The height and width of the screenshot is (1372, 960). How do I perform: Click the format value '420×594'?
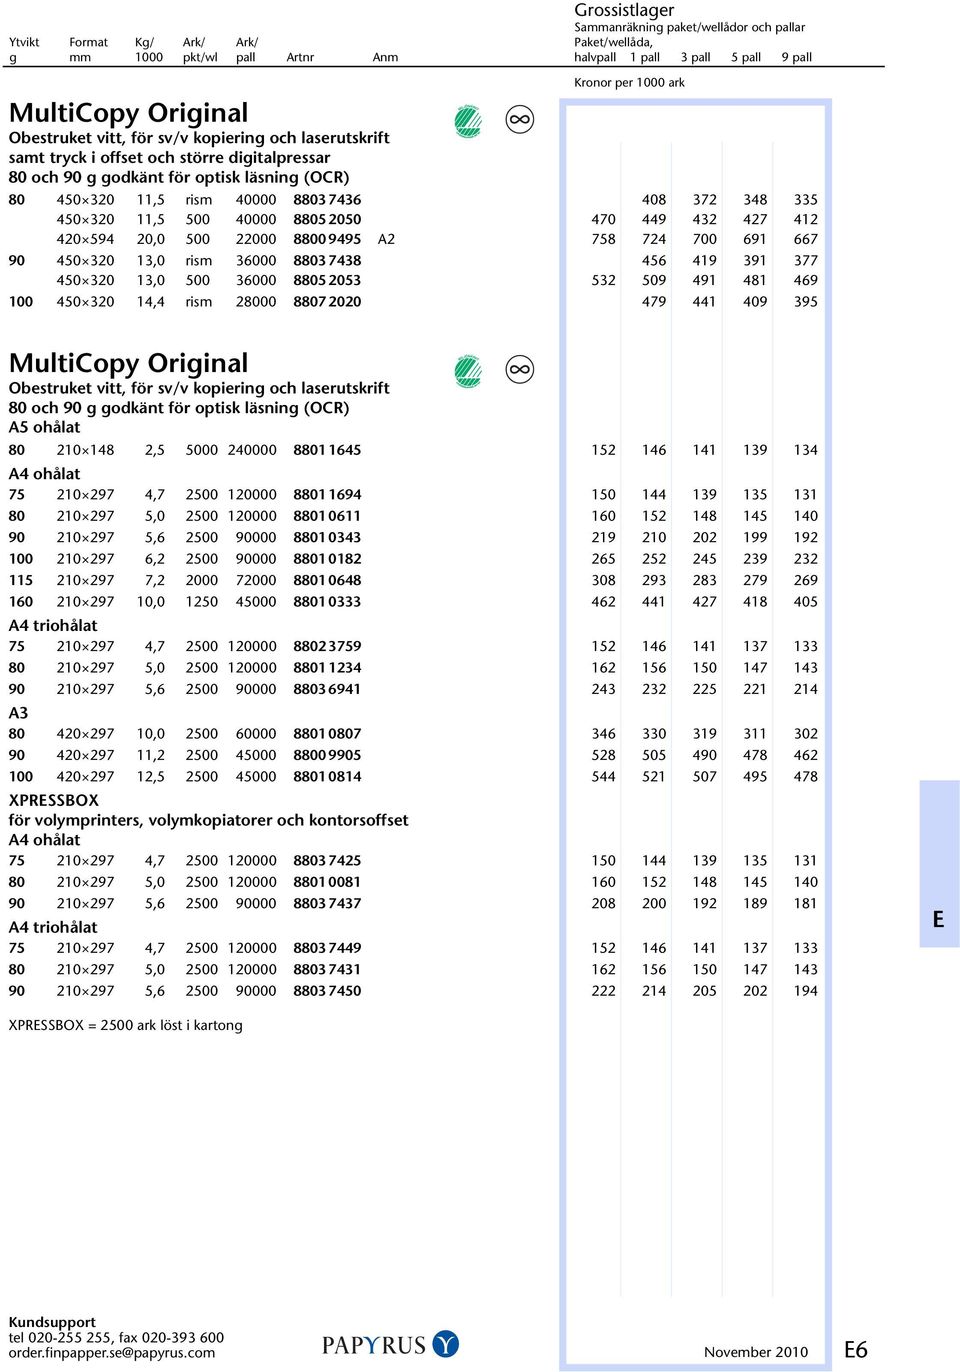tap(85, 240)
